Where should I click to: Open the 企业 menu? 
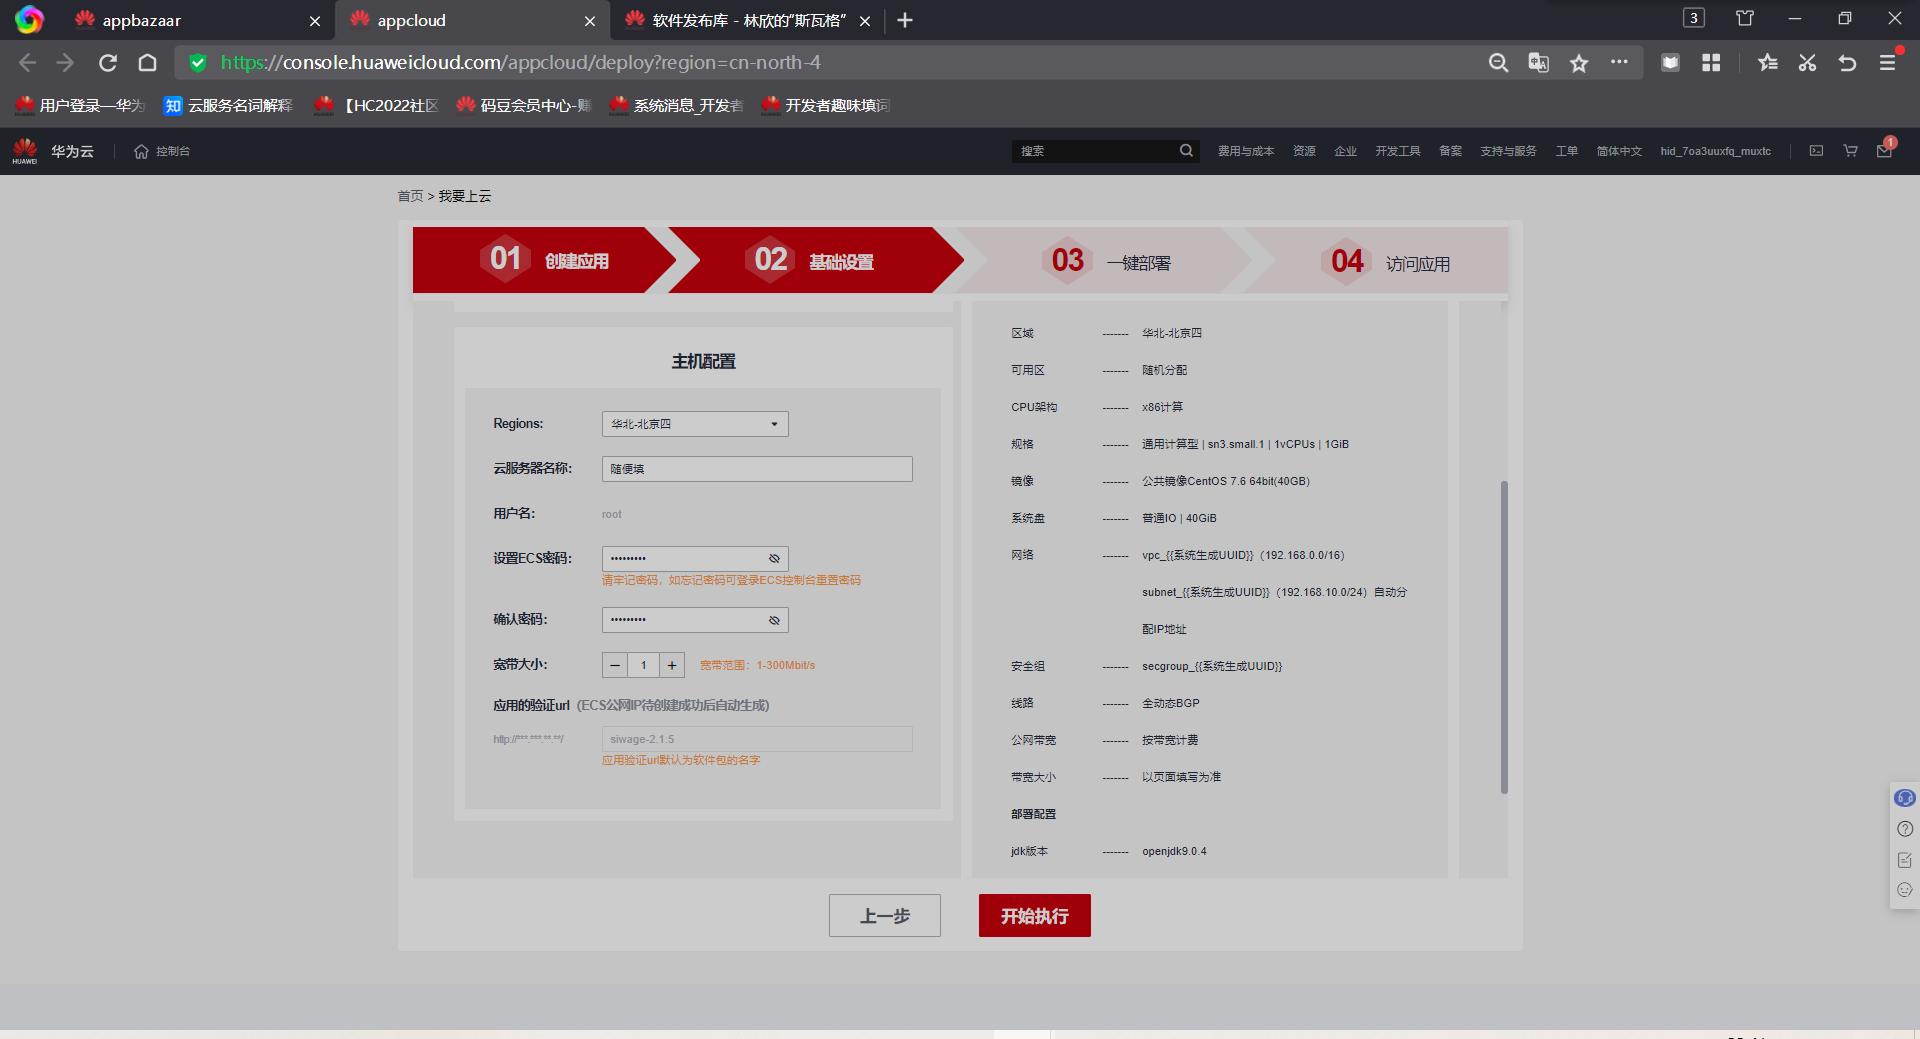click(x=1346, y=151)
